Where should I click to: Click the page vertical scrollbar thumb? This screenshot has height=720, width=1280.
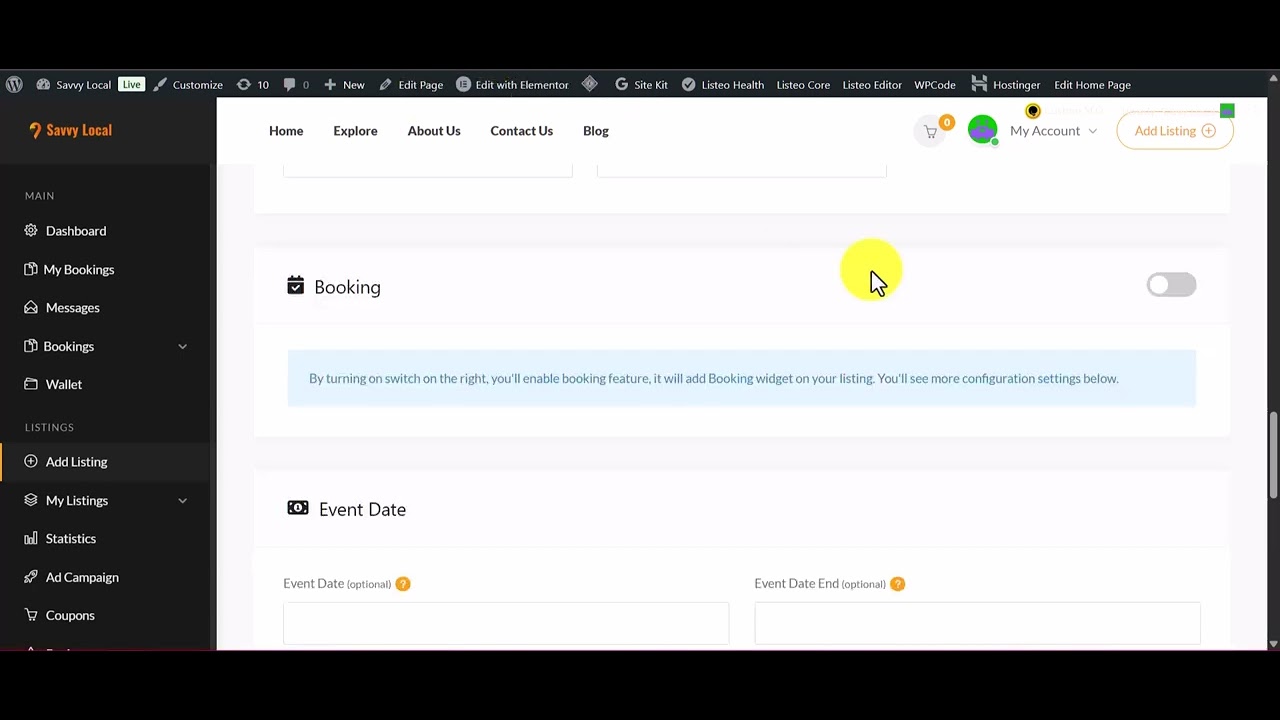[1273, 455]
